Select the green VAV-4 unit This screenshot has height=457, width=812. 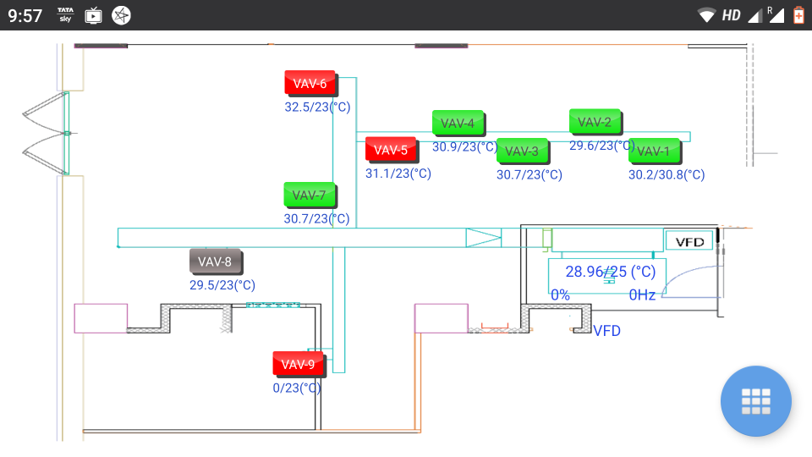pos(458,123)
